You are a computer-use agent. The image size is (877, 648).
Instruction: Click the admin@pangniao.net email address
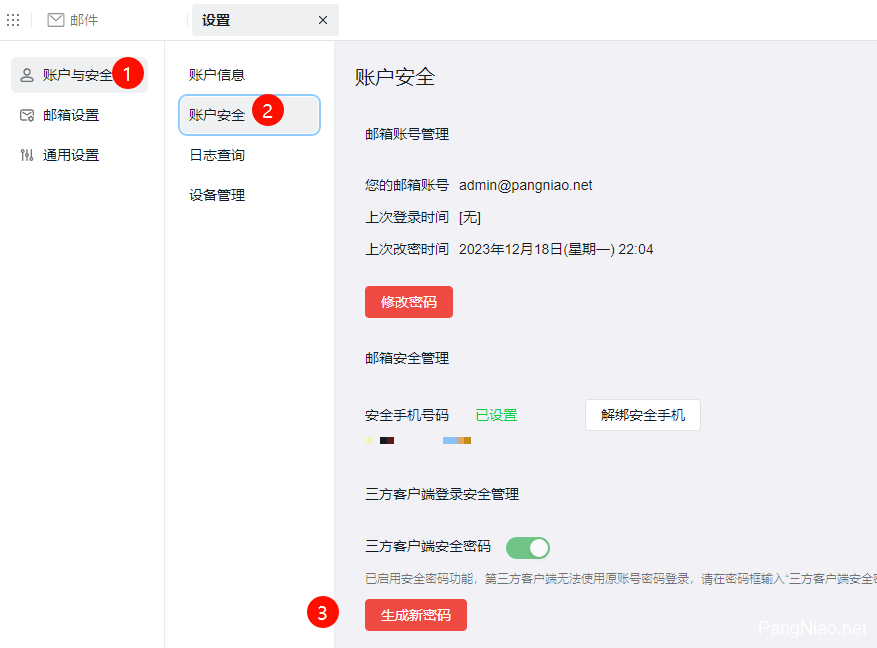(x=525, y=185)
